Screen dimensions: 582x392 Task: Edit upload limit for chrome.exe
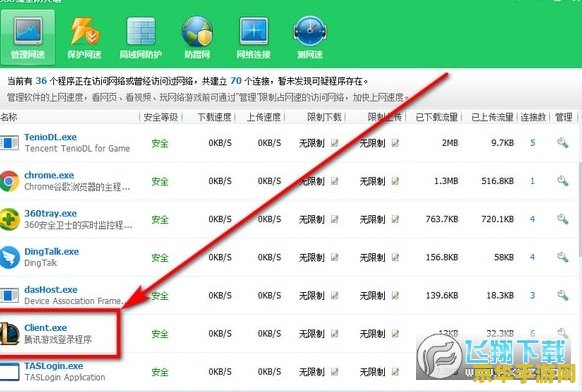[x=395, y=181]
